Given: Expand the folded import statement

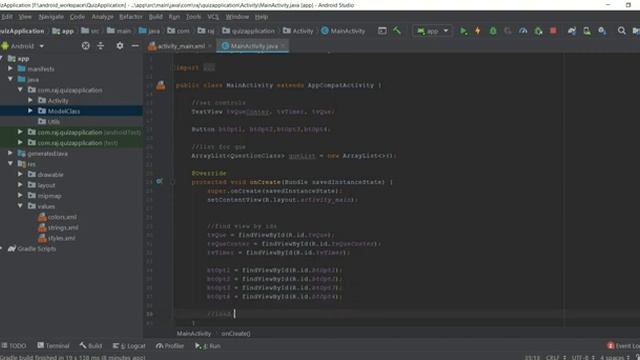Looking at the screenshot, I should (x=209, y=68).
